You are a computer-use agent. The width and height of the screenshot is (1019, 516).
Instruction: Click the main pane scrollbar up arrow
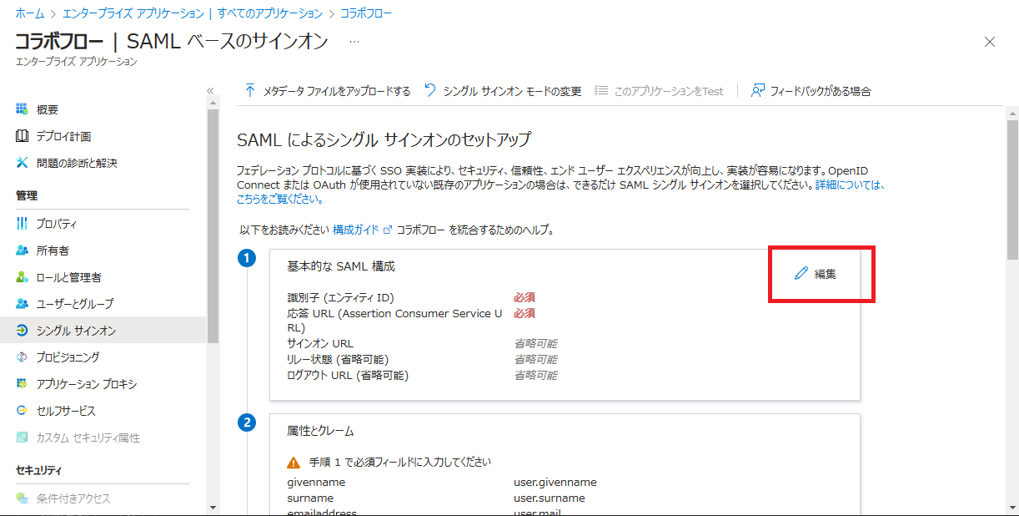(1013, 115)
